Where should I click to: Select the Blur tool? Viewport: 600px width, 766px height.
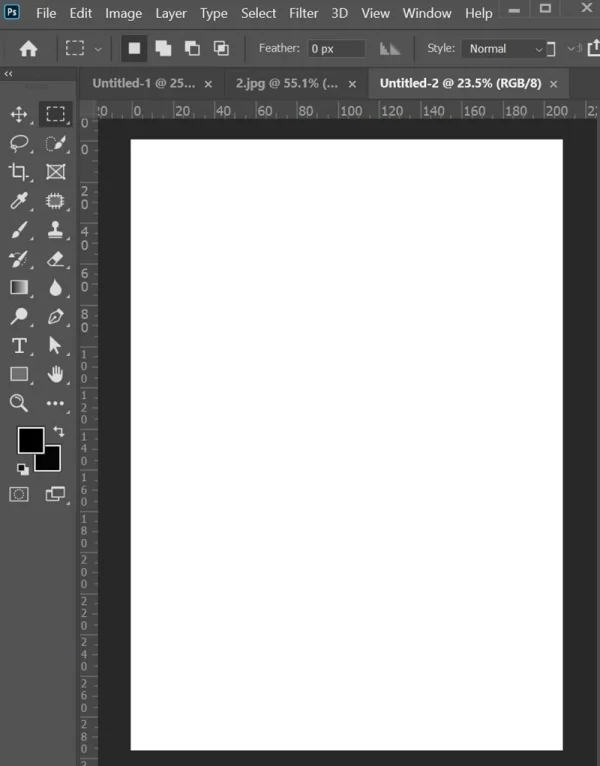[55, 288]
